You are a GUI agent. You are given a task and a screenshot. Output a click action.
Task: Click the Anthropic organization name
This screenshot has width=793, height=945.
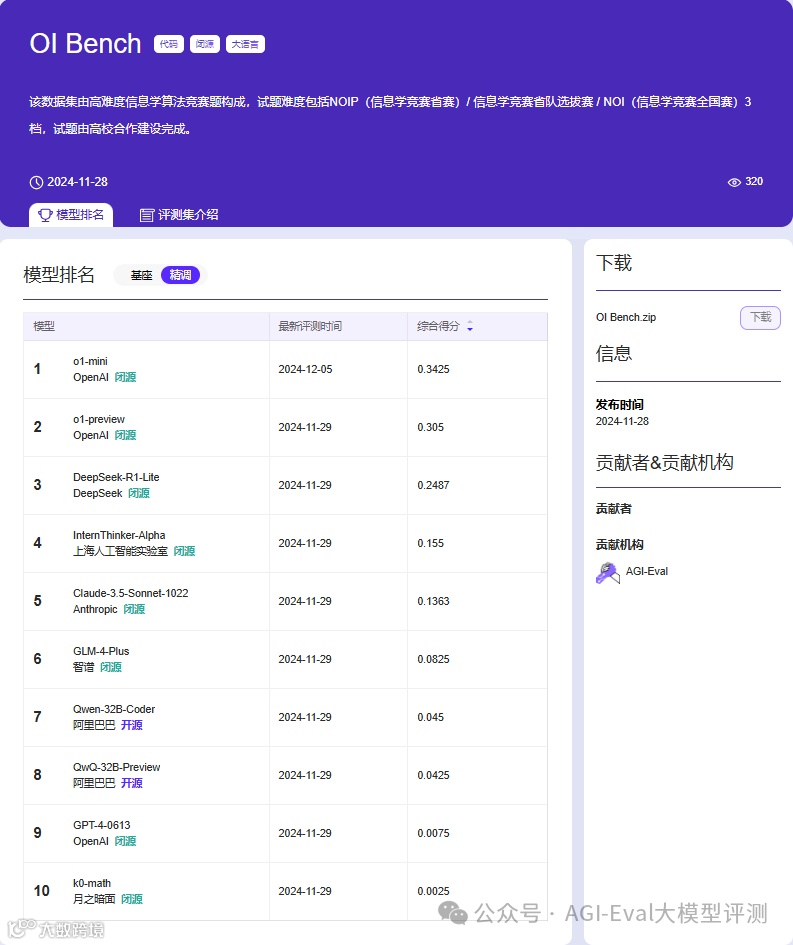(x=95, y=609)
